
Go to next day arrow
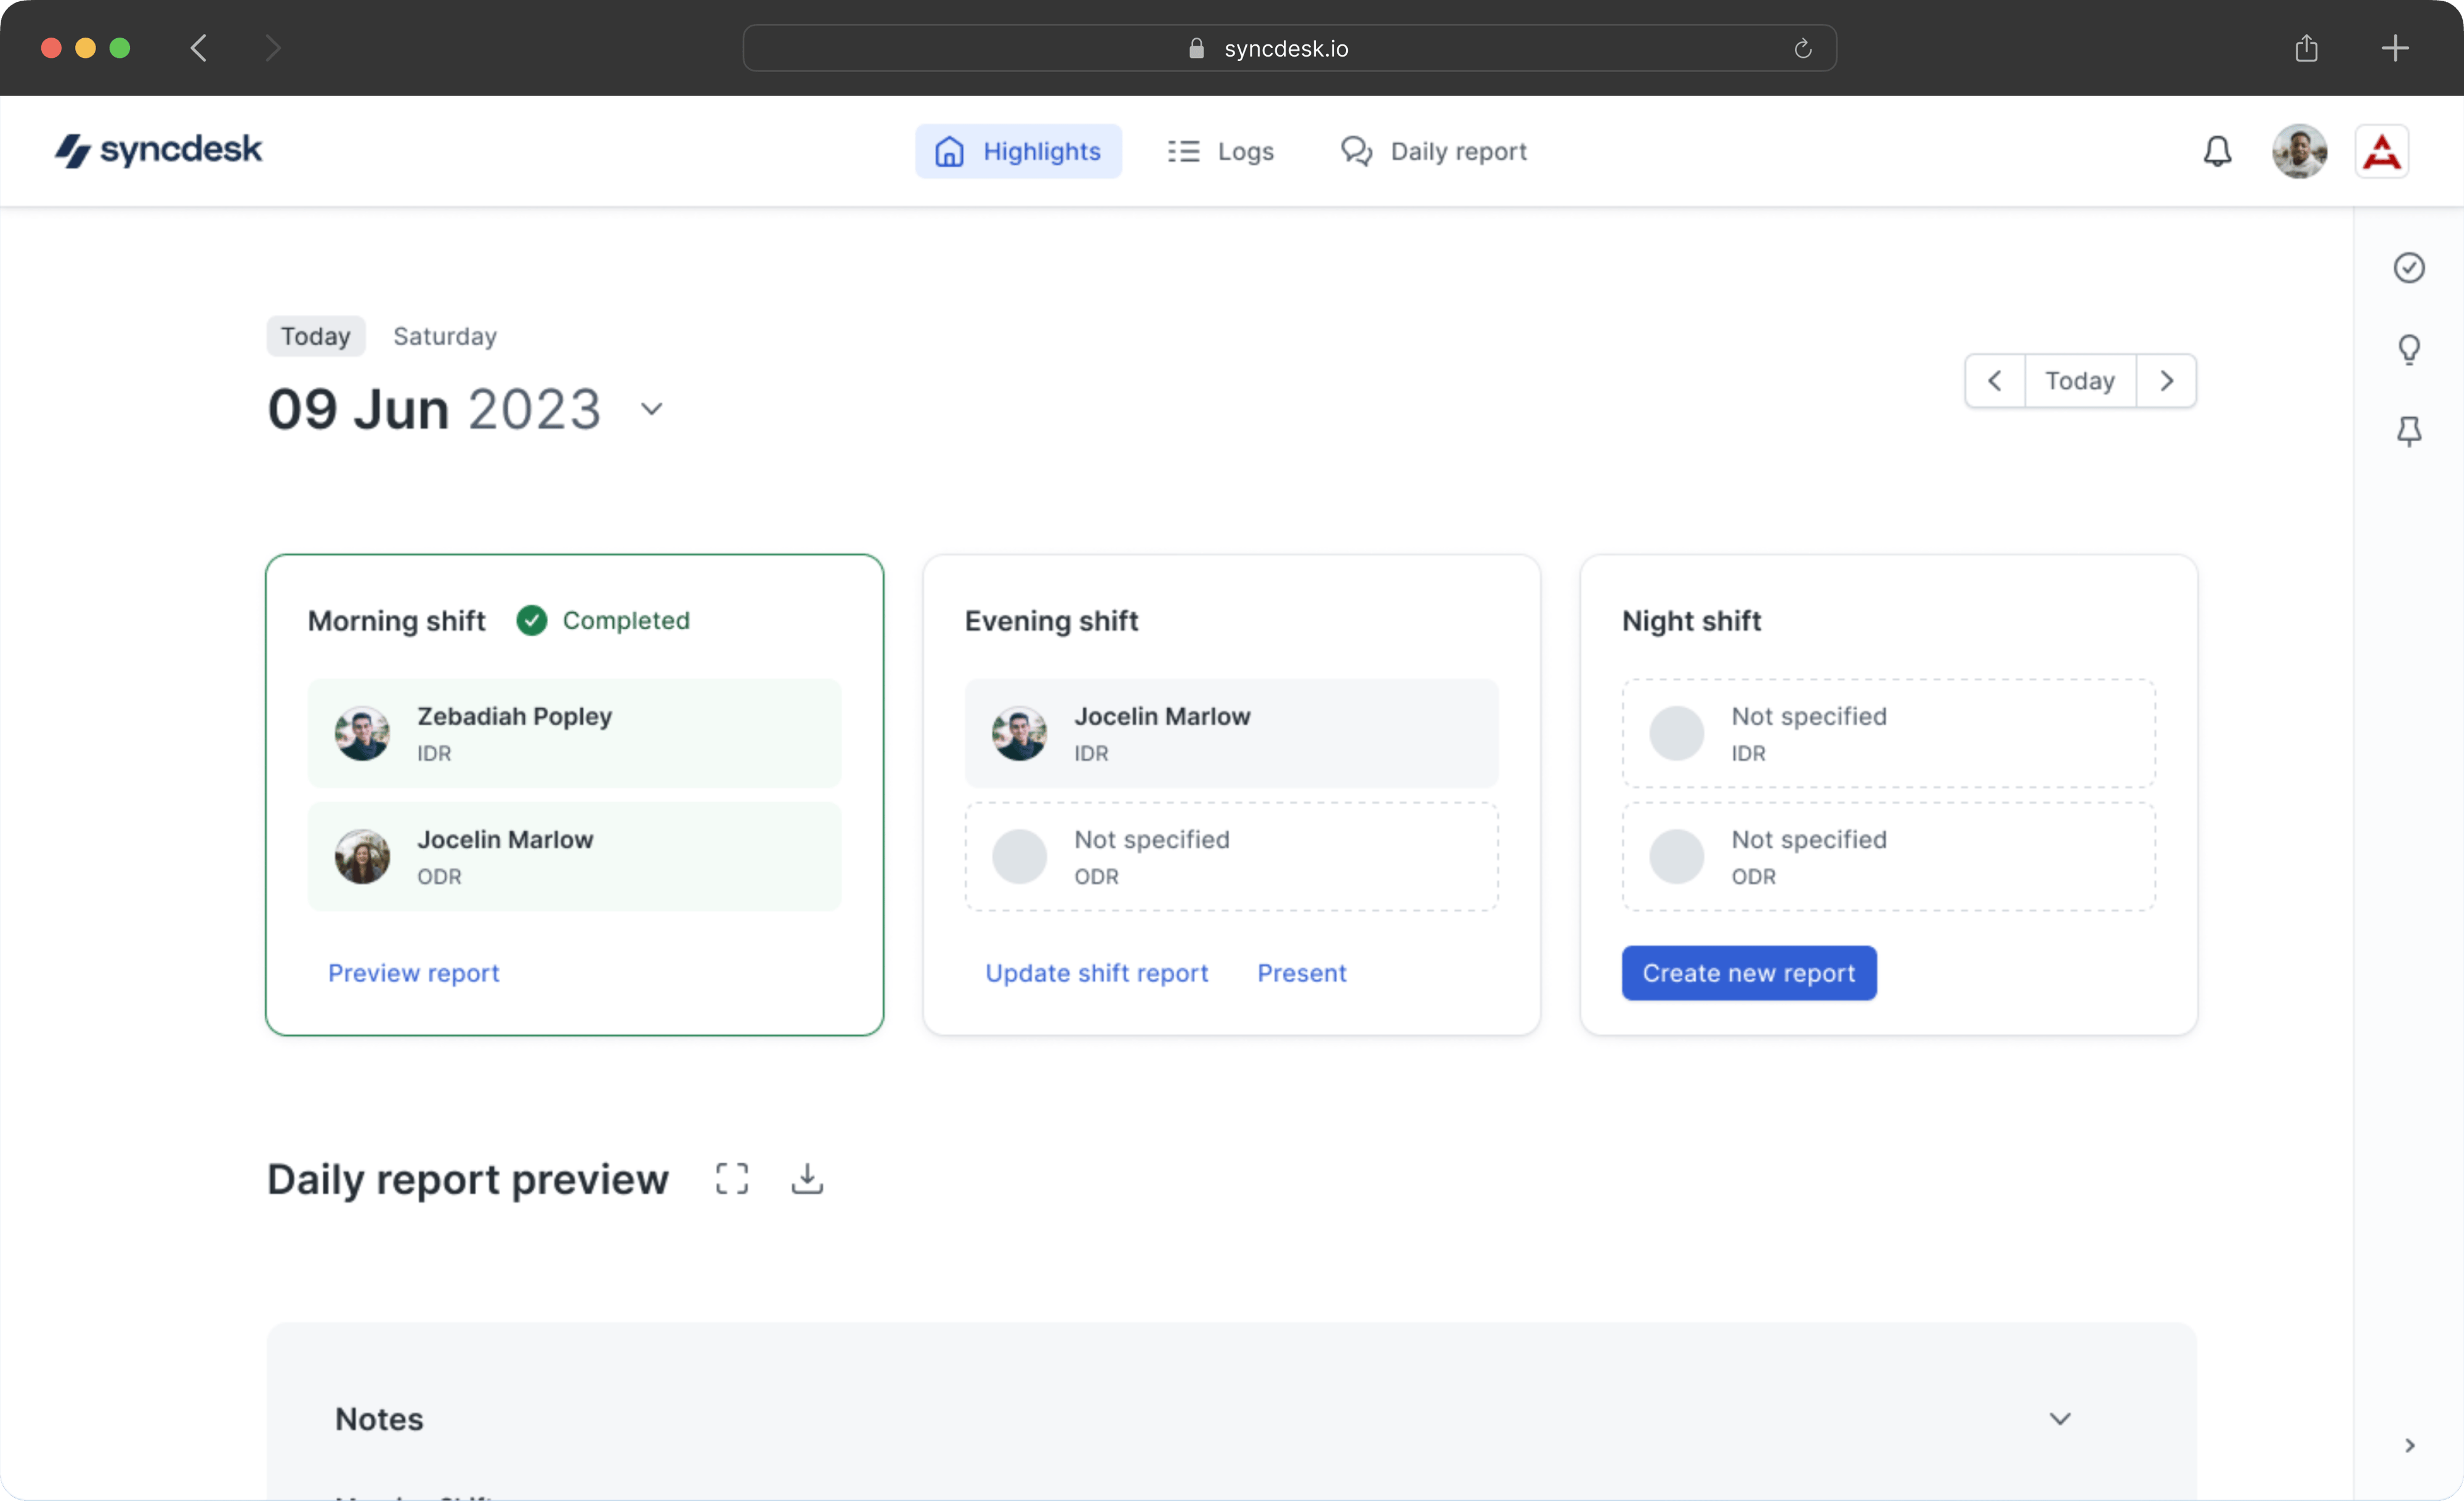point(2166,380)
